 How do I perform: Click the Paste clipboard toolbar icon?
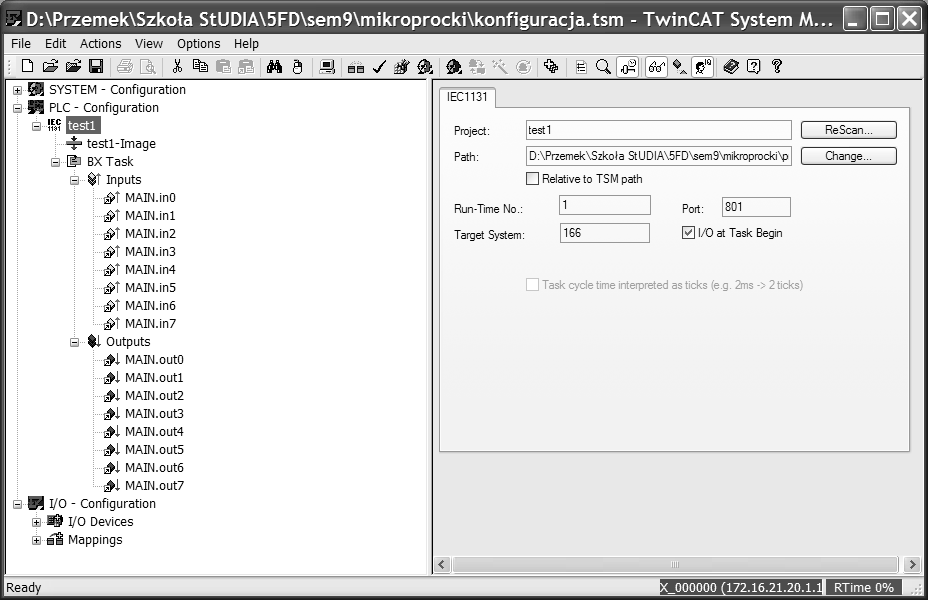[223, 66]
